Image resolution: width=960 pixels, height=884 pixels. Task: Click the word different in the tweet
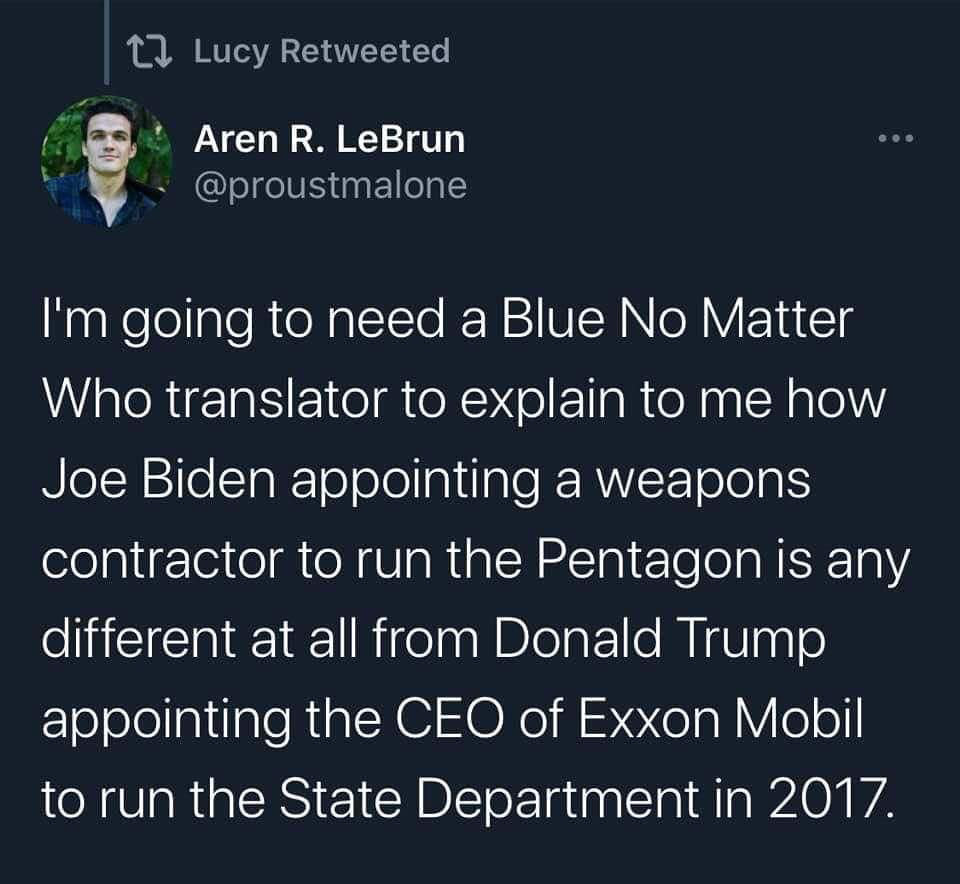pyautogui.click(x=139, y=638)
